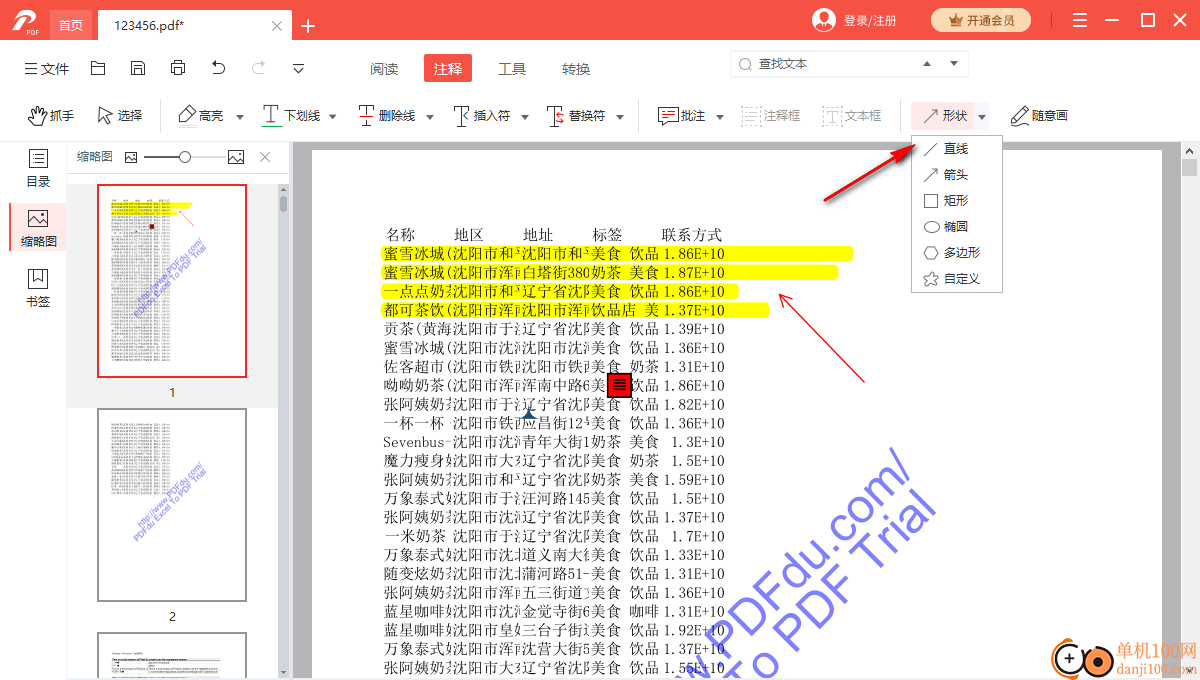The height and width of the screenshot is (680, 1200).
Task: Choose 直线 from shape menu
Action: [x=956, y=149]
